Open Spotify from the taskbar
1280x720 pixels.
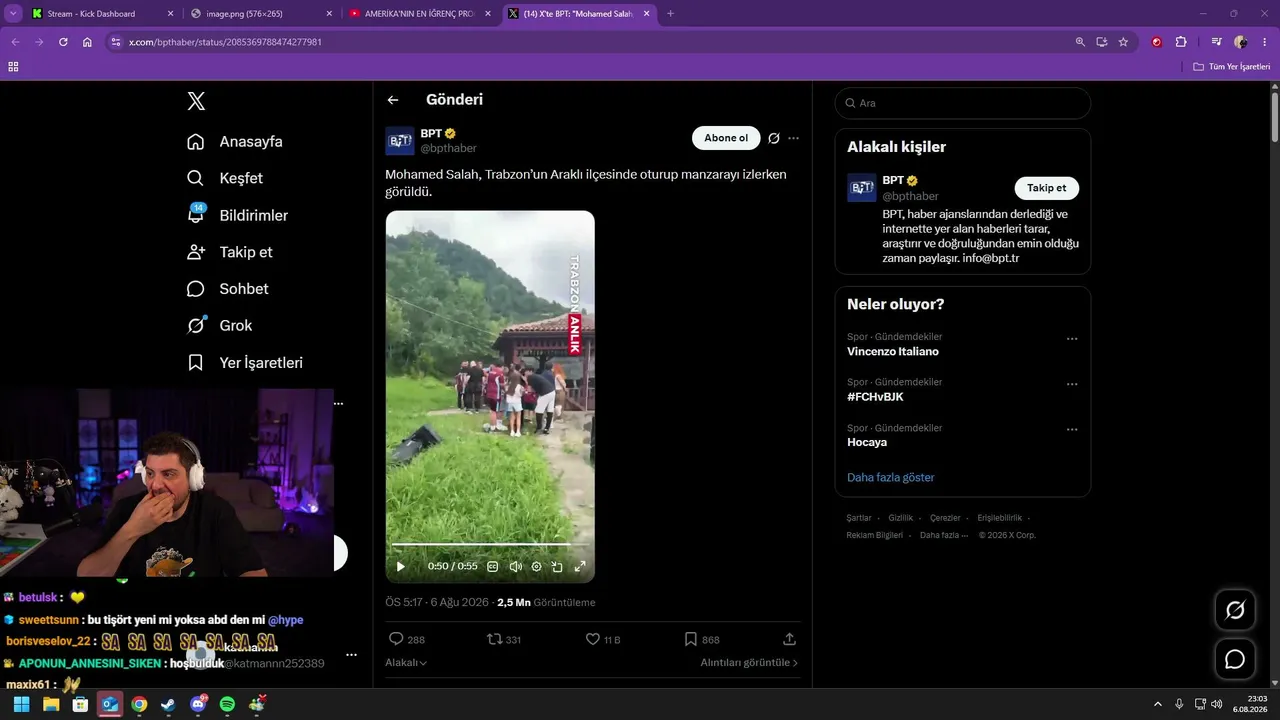[227, 704]
